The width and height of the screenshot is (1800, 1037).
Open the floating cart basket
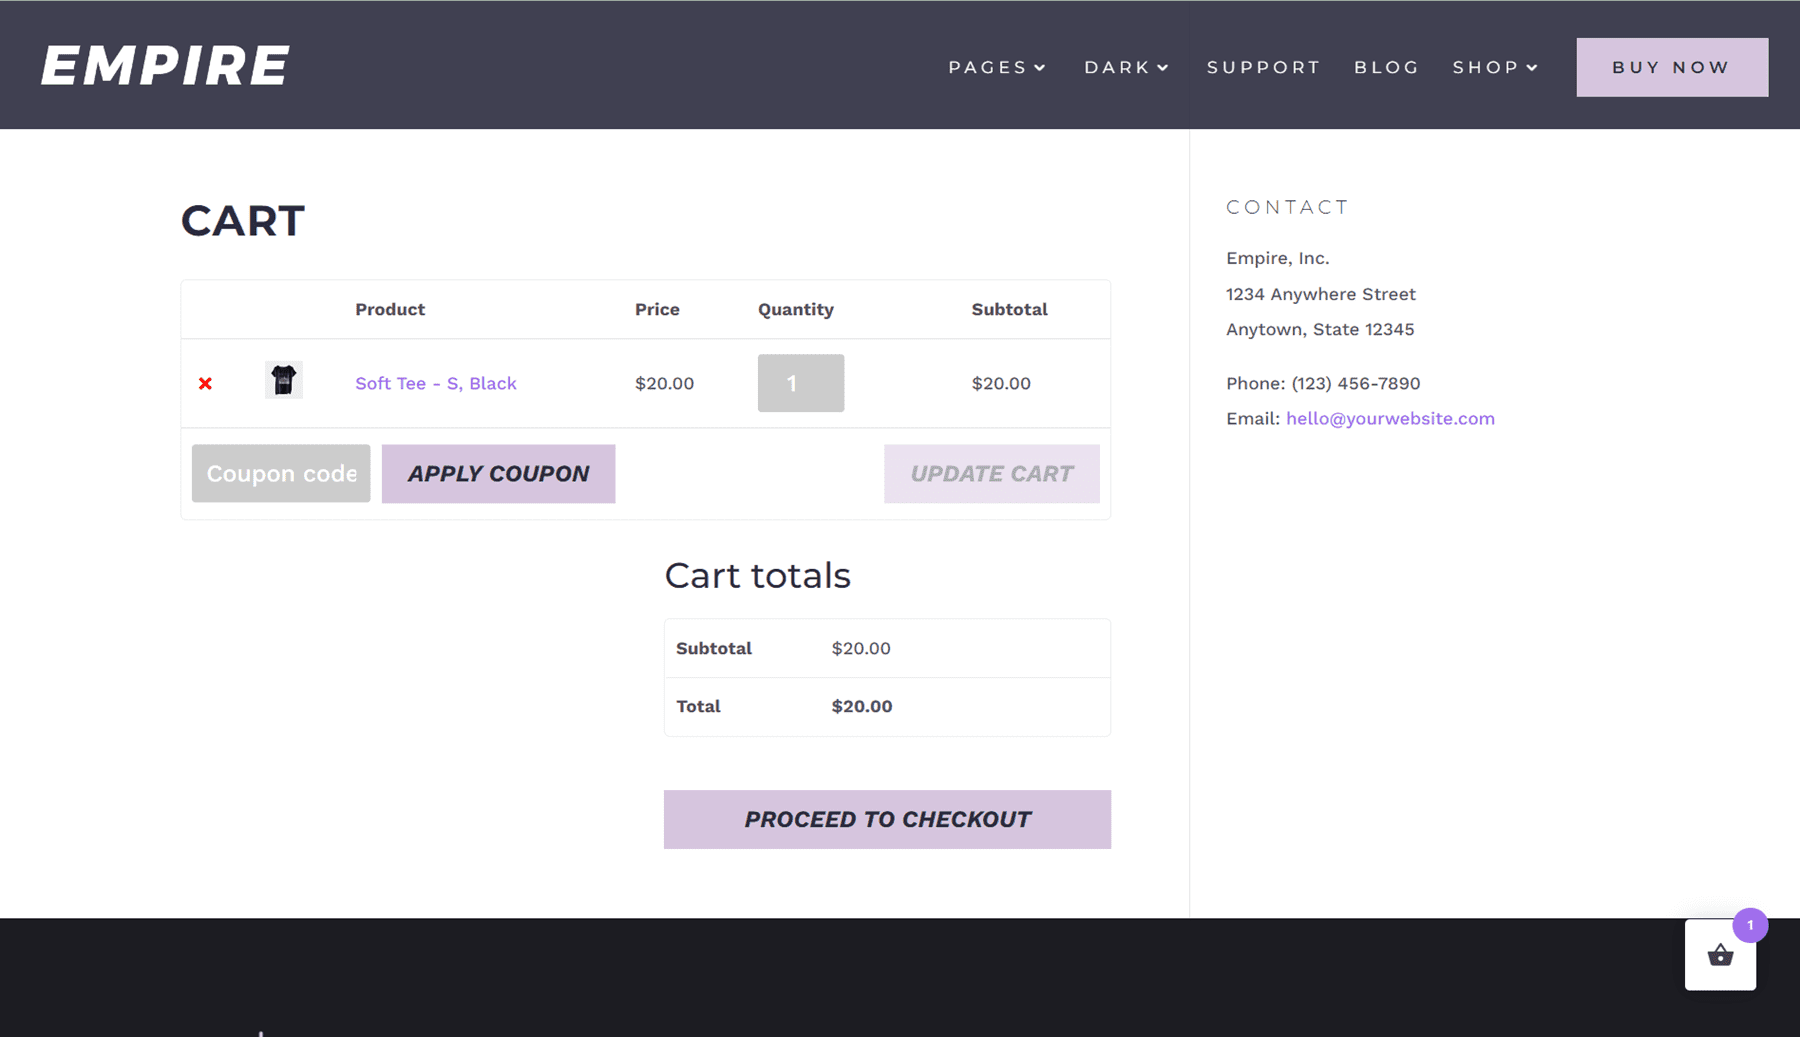click(x=1720, y=956)
